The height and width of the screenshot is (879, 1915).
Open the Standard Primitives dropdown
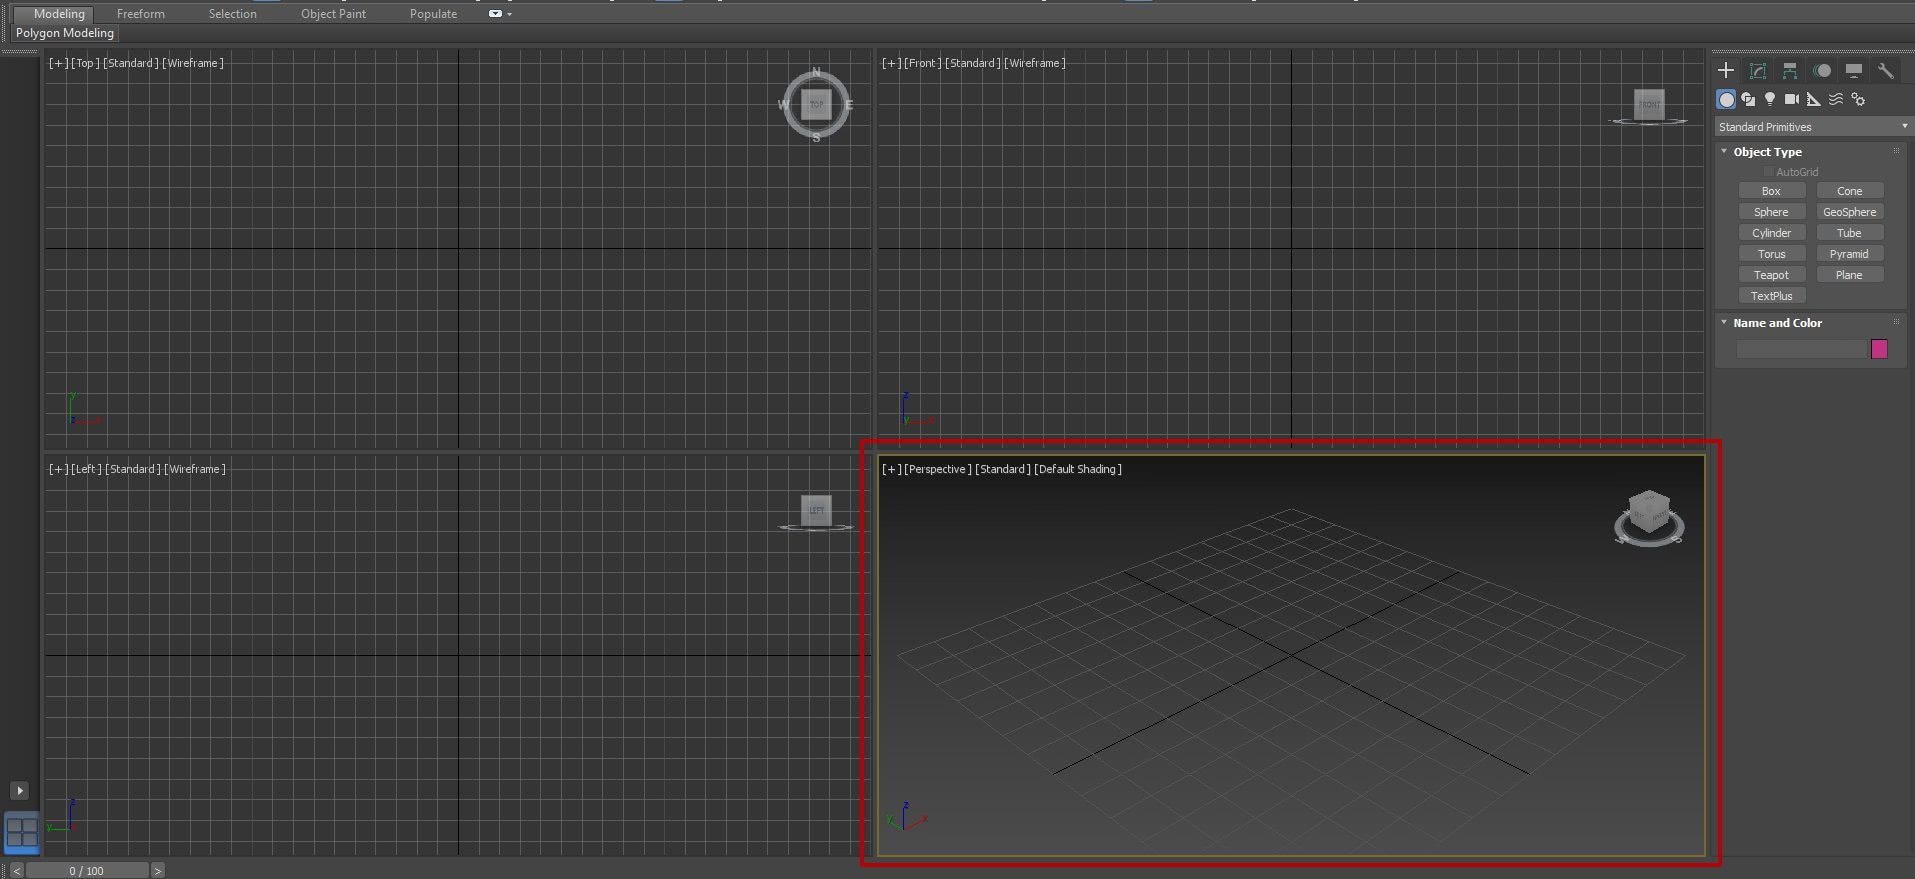tap(1811, 127)
